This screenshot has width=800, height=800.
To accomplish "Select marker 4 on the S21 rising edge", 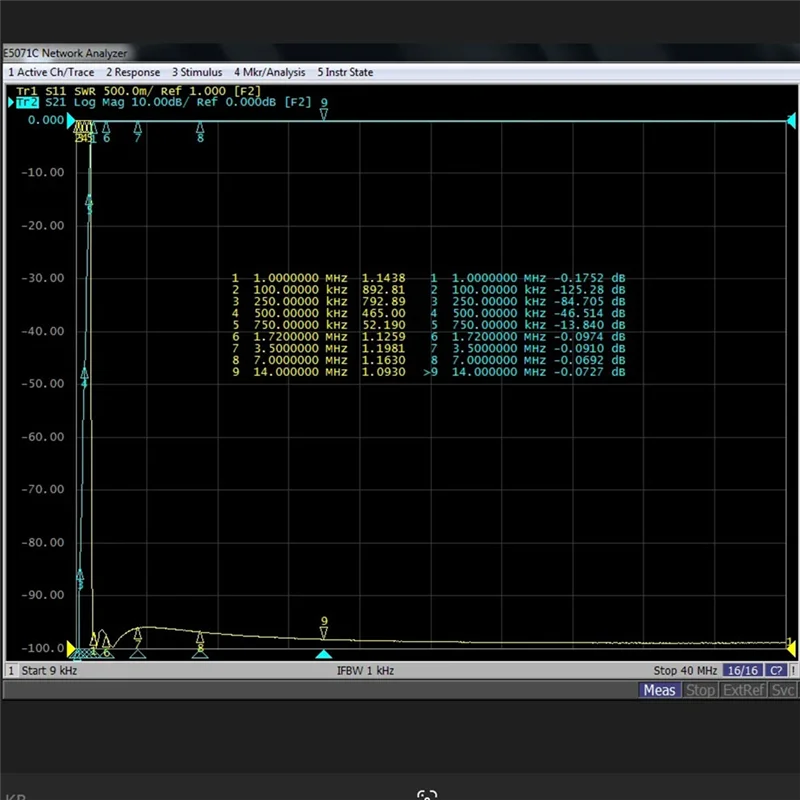I will tap(84, 383).
